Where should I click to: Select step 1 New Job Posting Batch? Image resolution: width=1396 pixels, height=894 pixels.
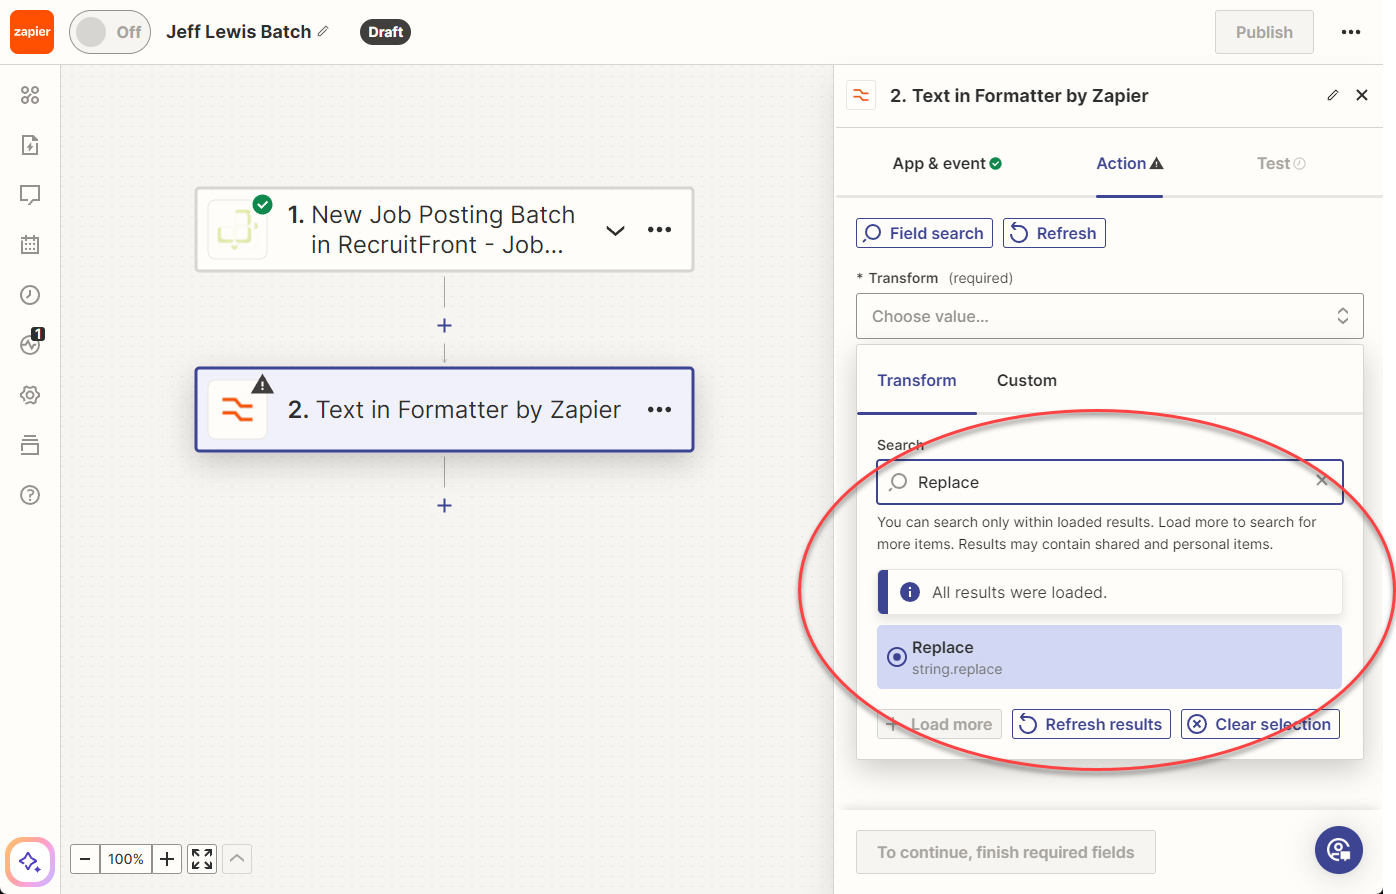(x=443, y=230)
